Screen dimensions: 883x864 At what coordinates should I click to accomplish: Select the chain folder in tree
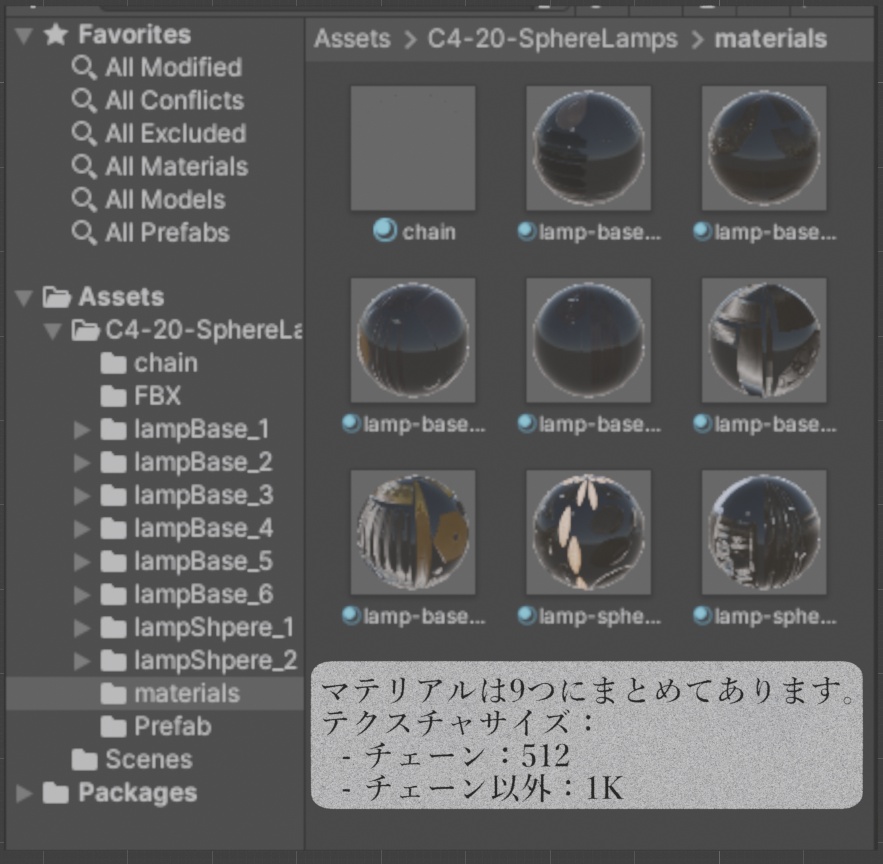pos(166,363)
